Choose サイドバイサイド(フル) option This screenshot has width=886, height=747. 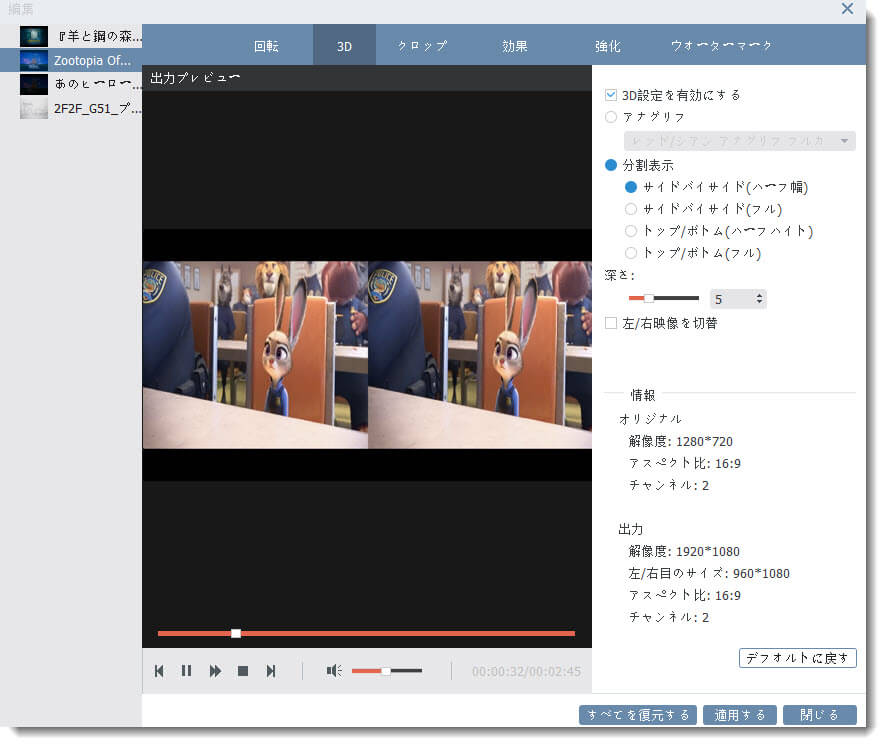tap(631, 209)
